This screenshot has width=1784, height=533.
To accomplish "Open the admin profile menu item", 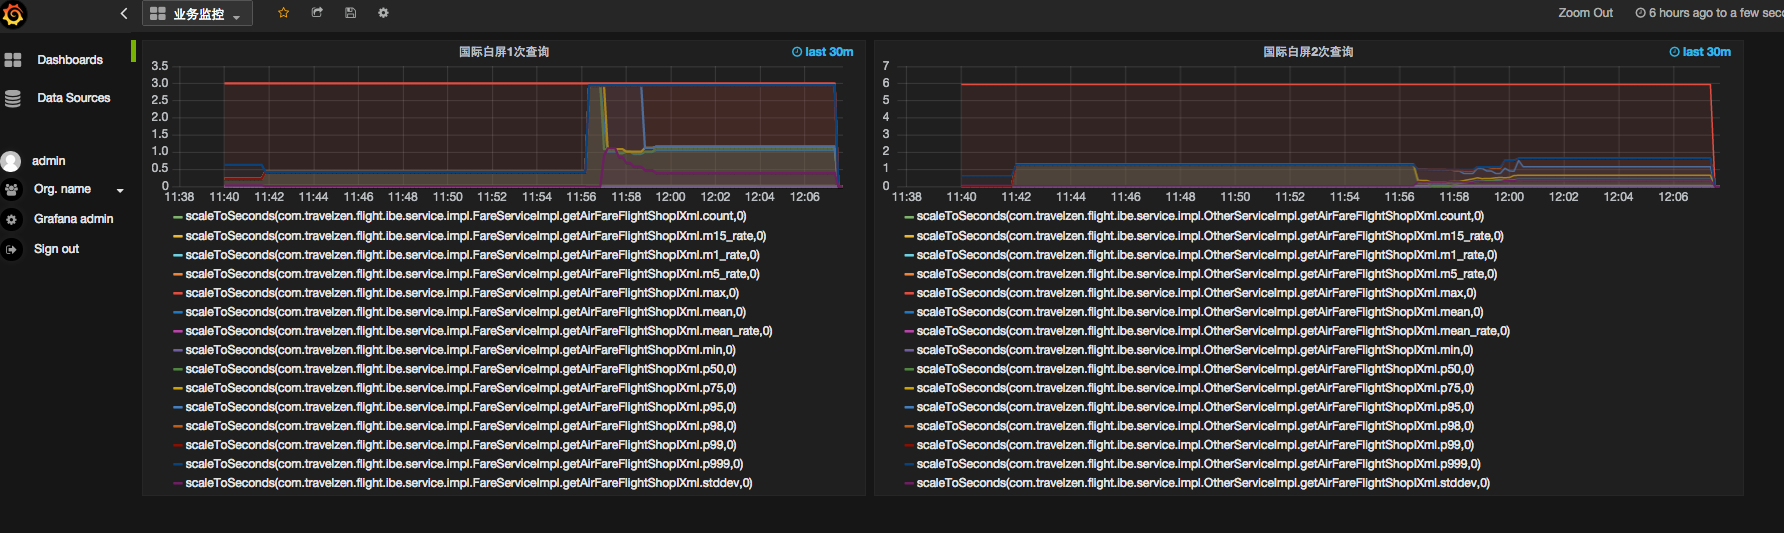I will click(x=48, y=161).
